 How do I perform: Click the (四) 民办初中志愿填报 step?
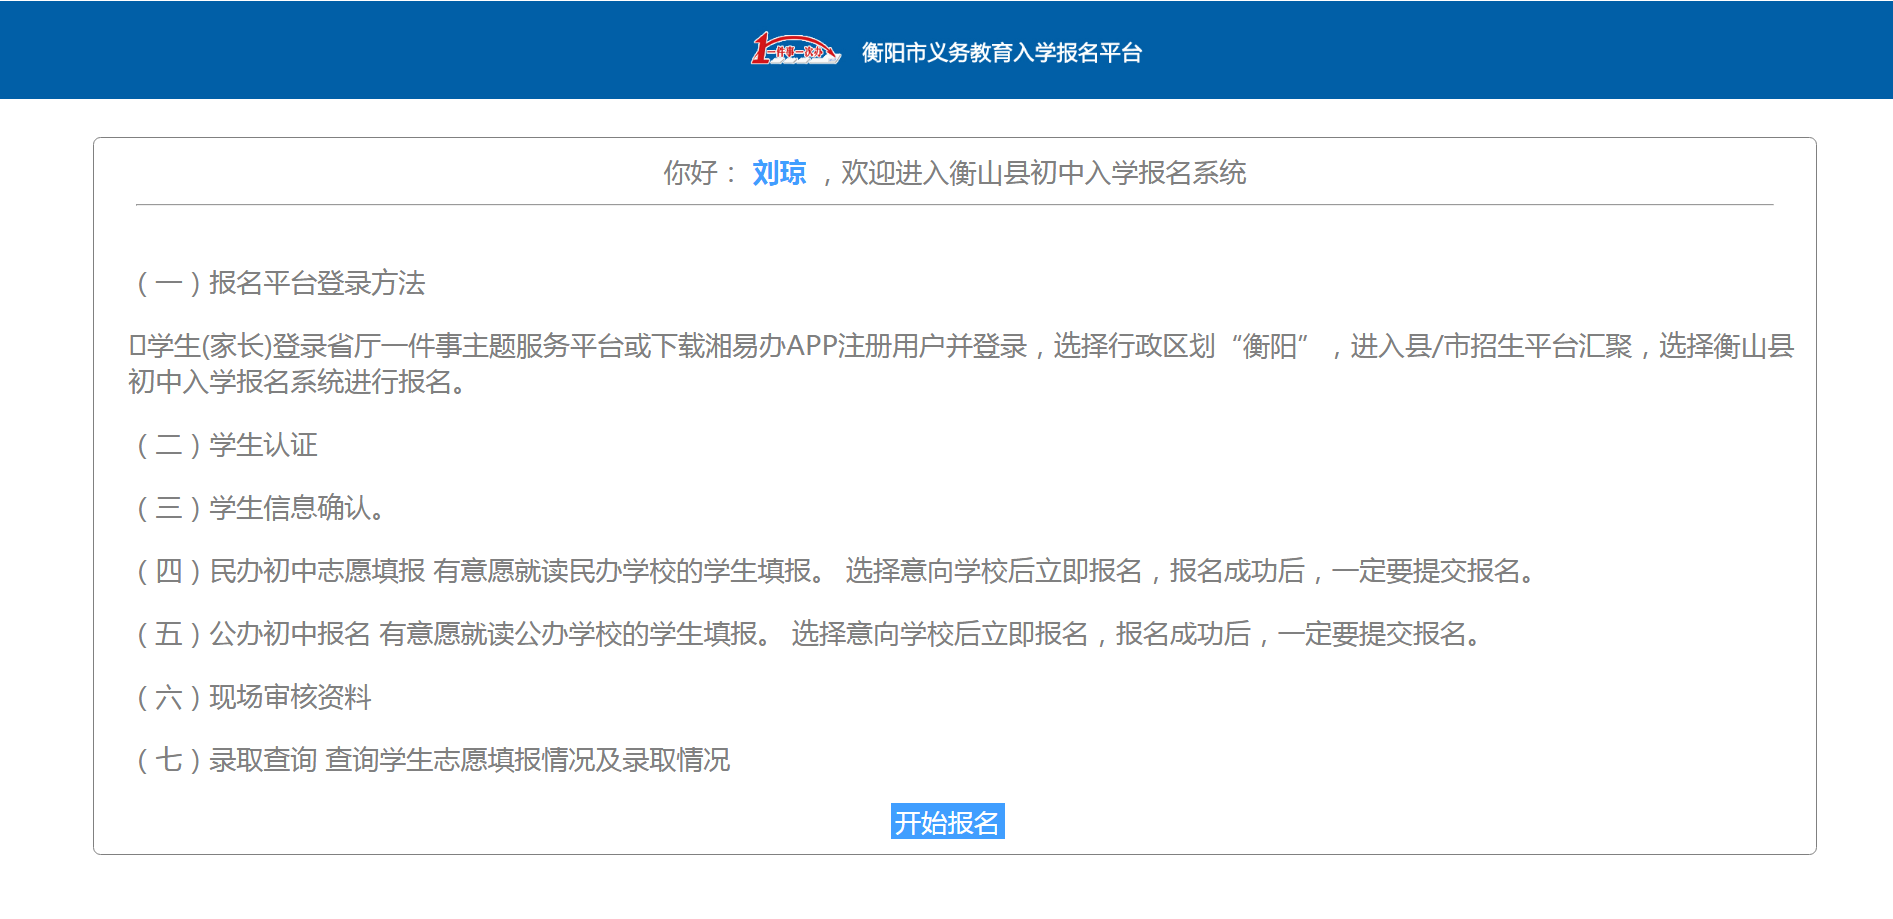281,571
